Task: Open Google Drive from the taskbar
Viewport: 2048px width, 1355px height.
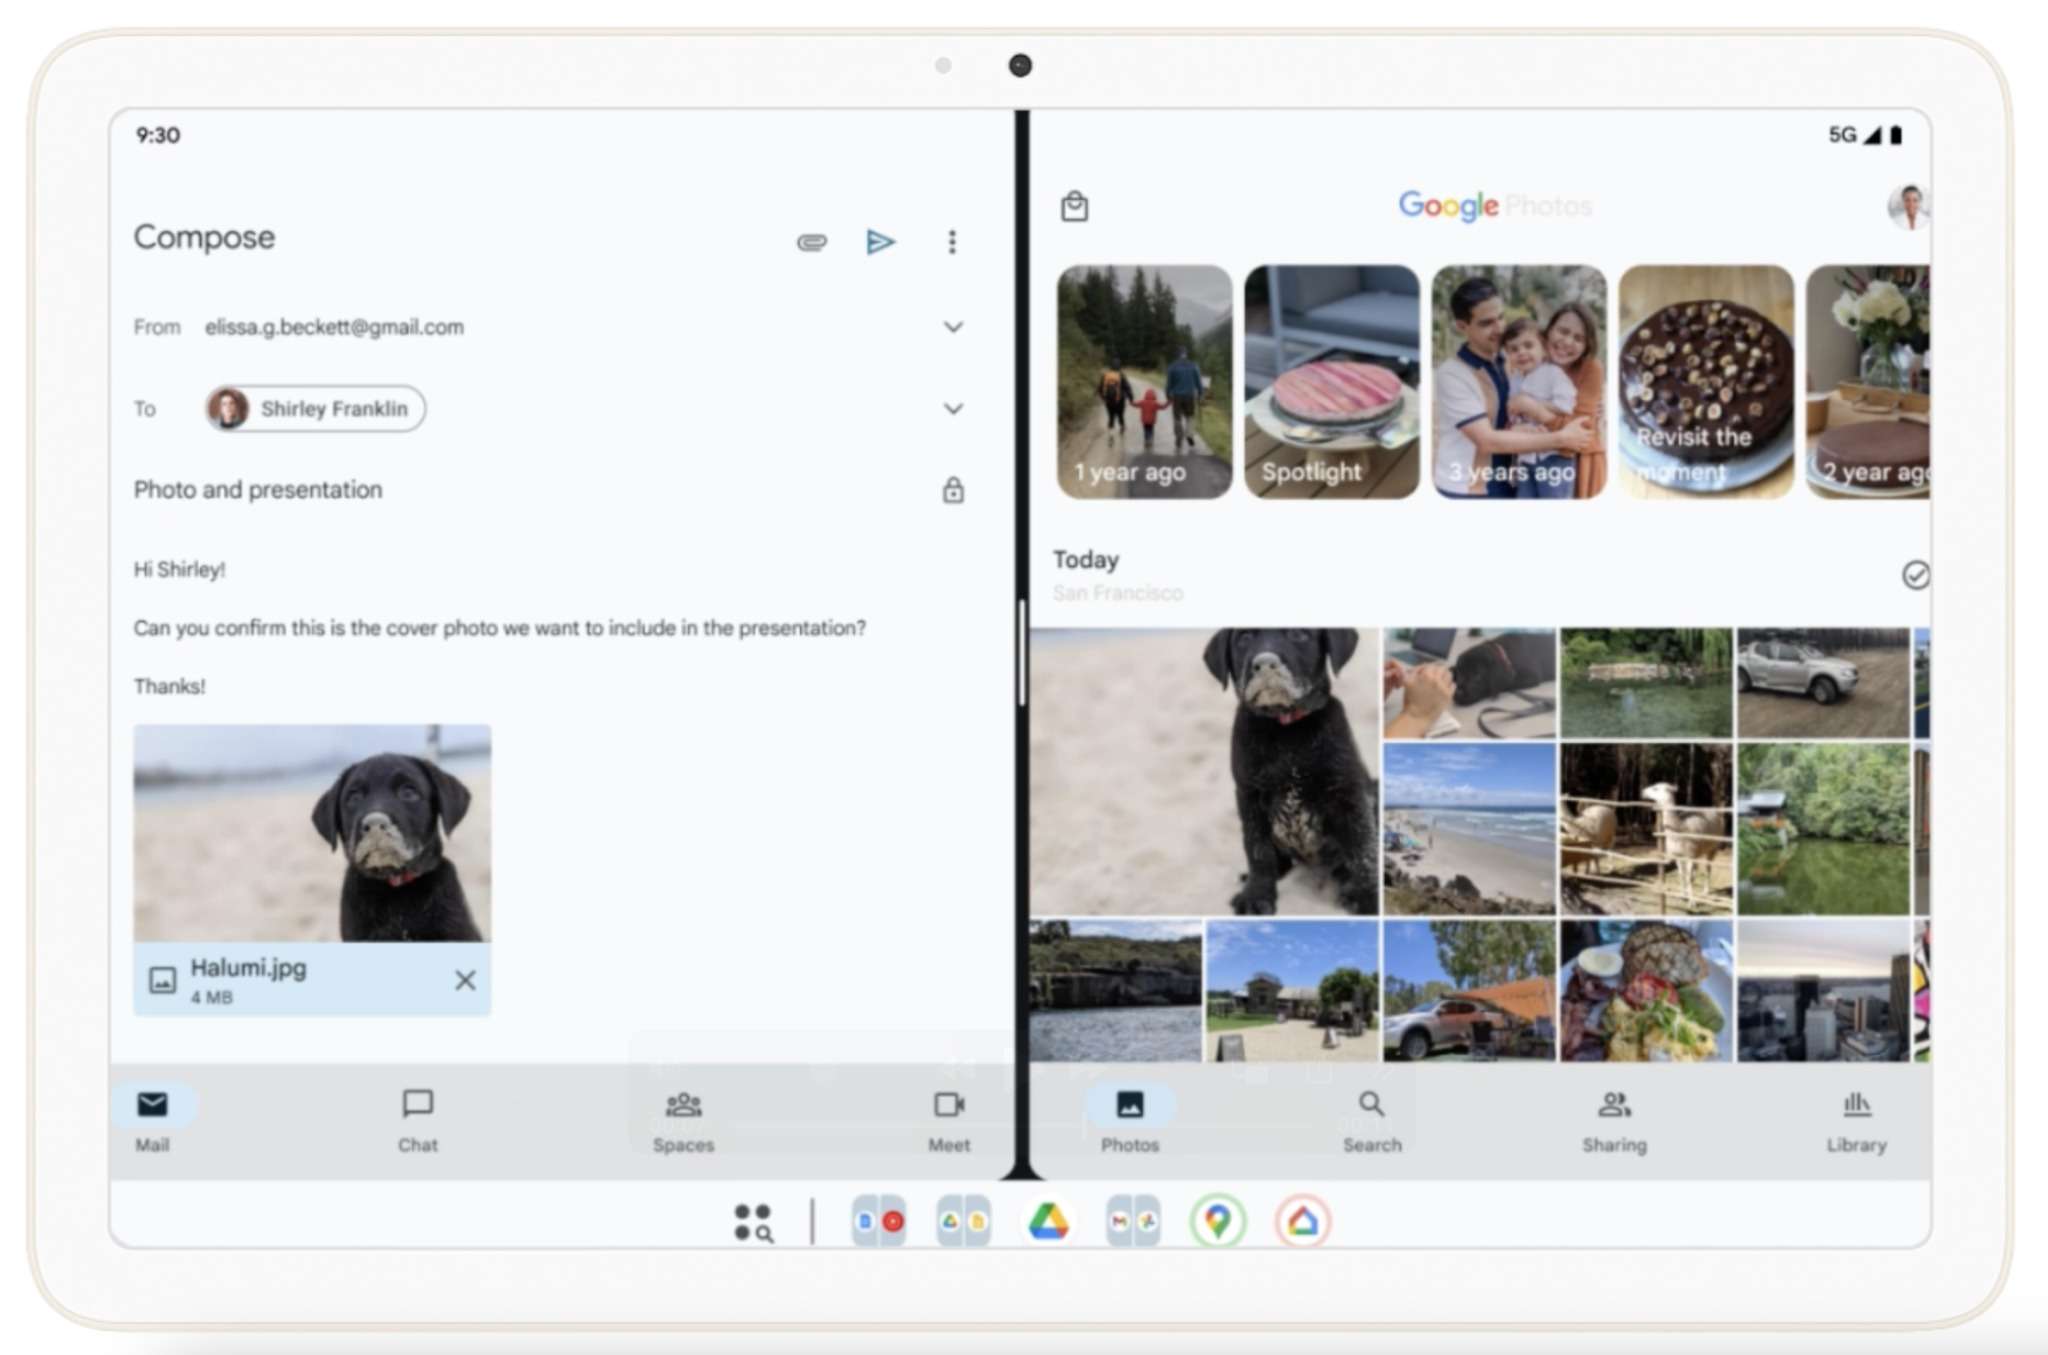Action: tap(1048, 1221)
